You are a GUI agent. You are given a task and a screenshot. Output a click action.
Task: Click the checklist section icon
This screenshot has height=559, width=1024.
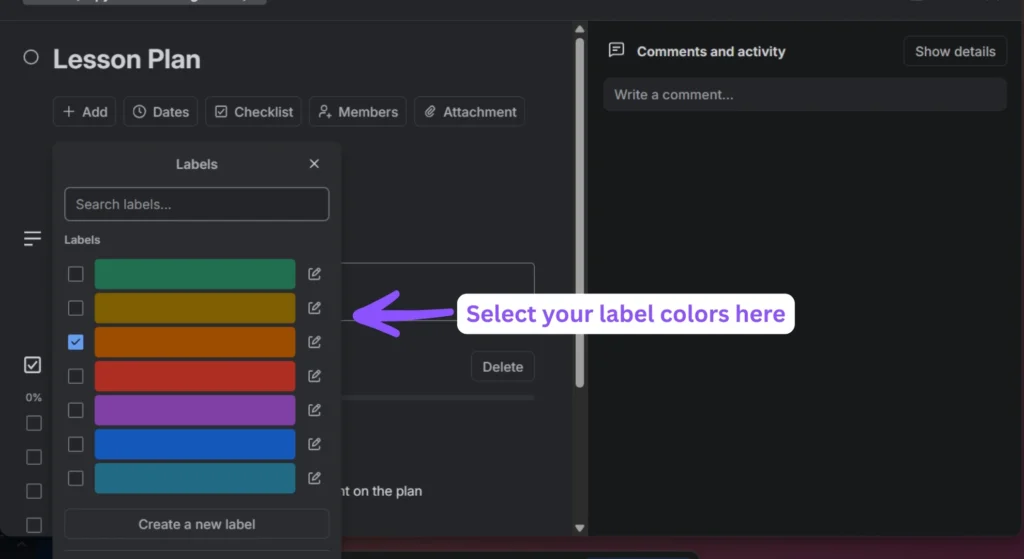coord(32,365)
